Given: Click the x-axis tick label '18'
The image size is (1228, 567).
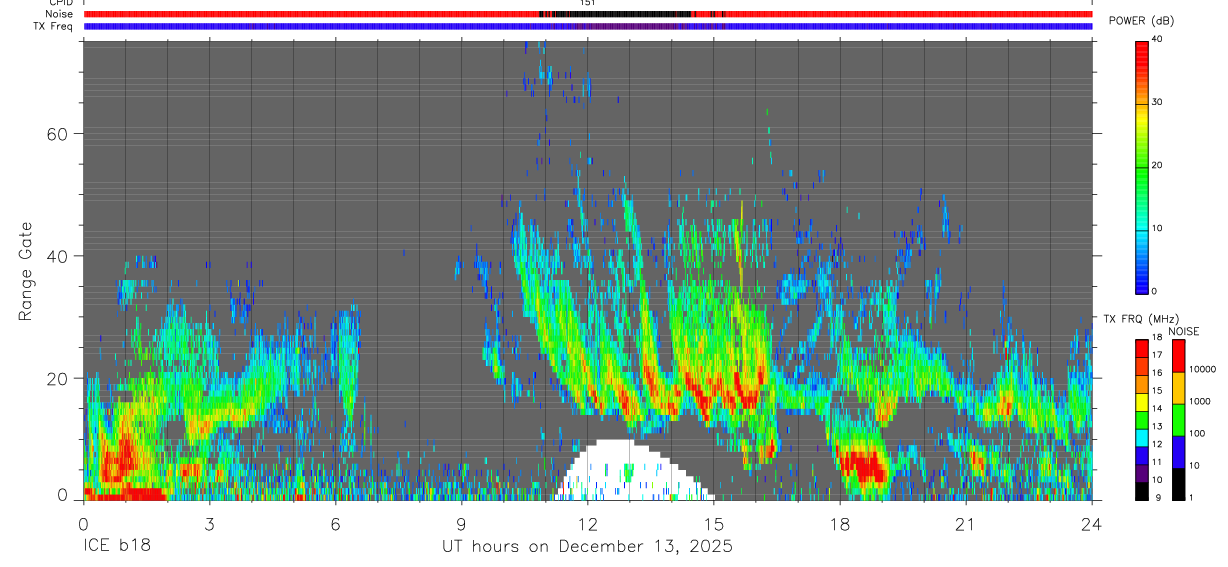Looking at the screenshot, I should tap(839, 524).
